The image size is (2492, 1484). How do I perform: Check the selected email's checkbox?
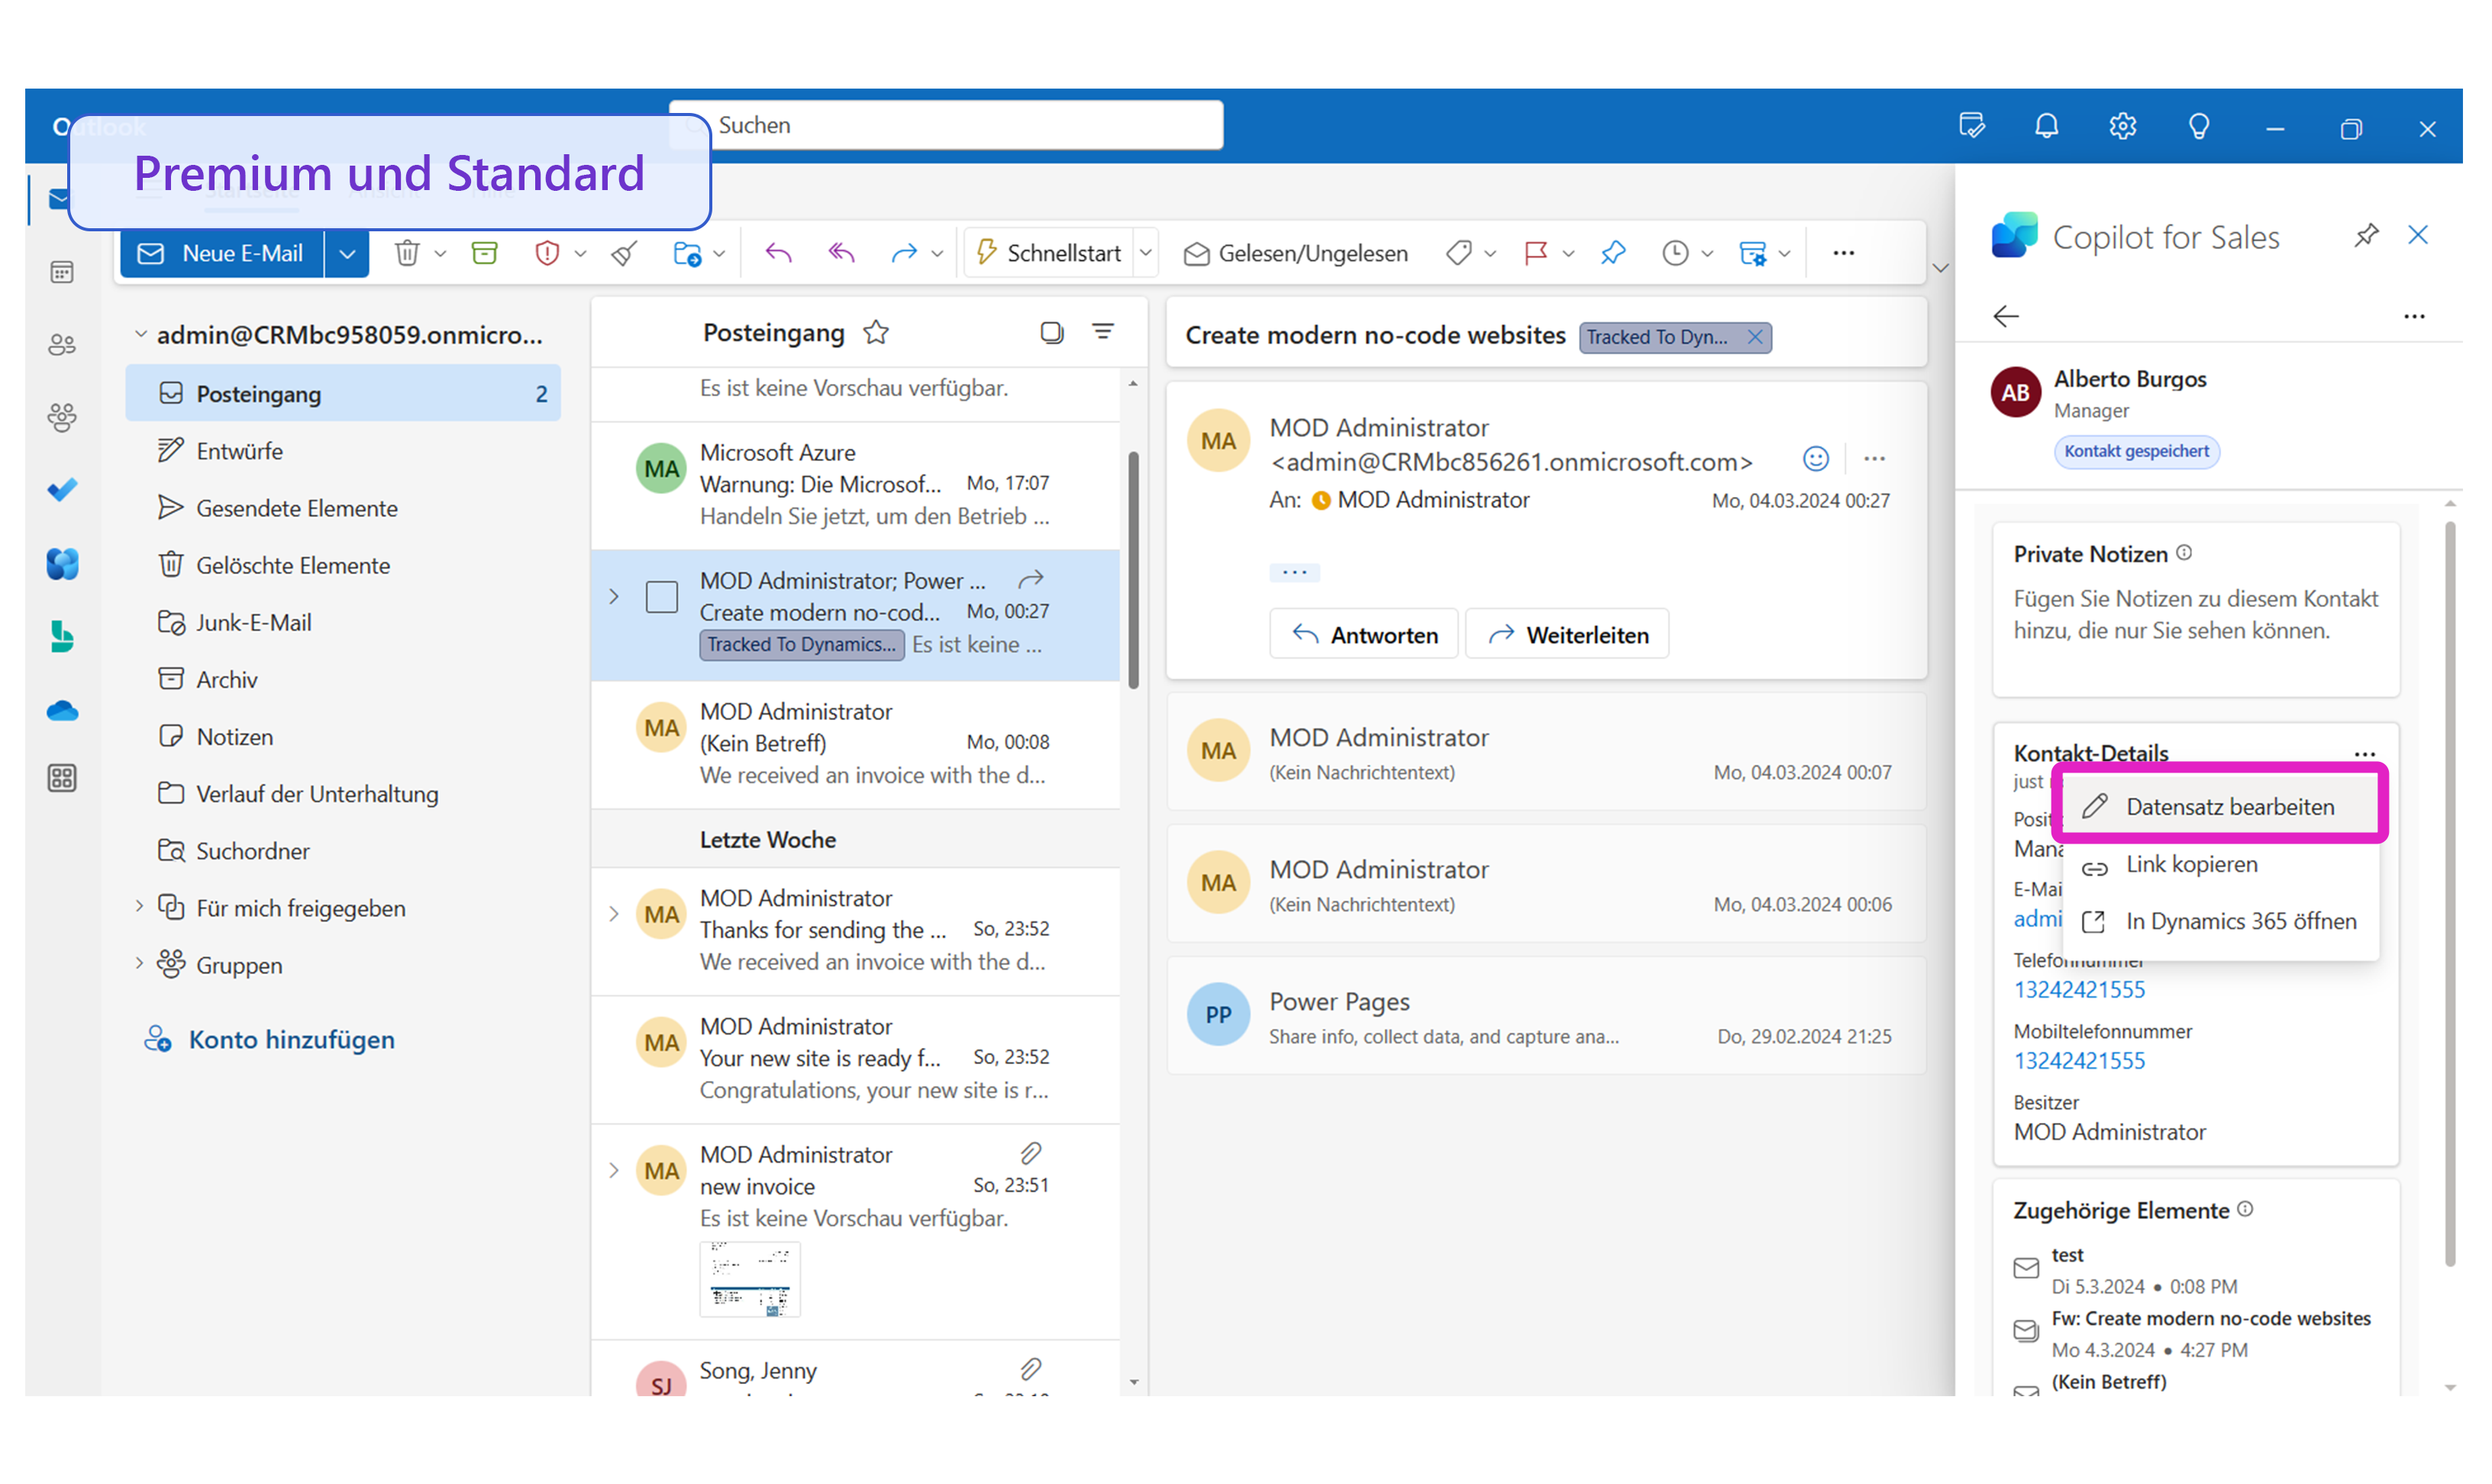[x=661, y=597]
